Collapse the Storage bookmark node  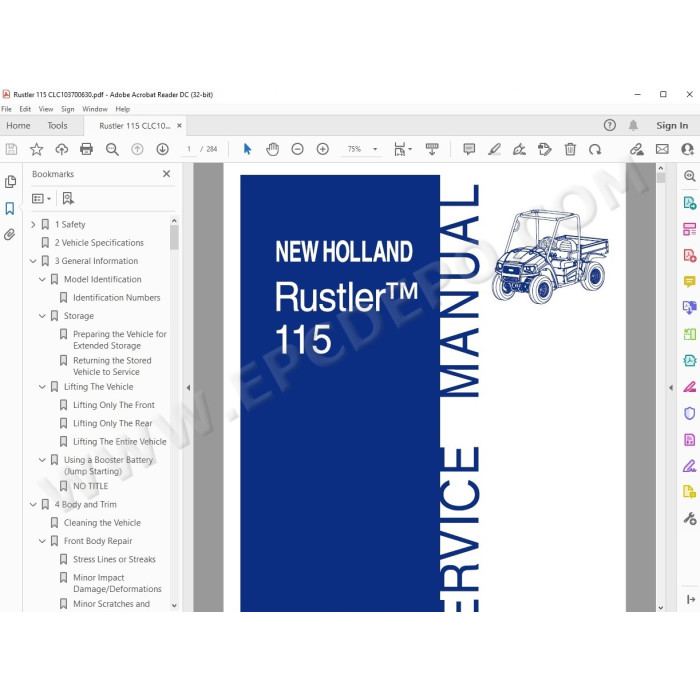[x=42, y=316]
